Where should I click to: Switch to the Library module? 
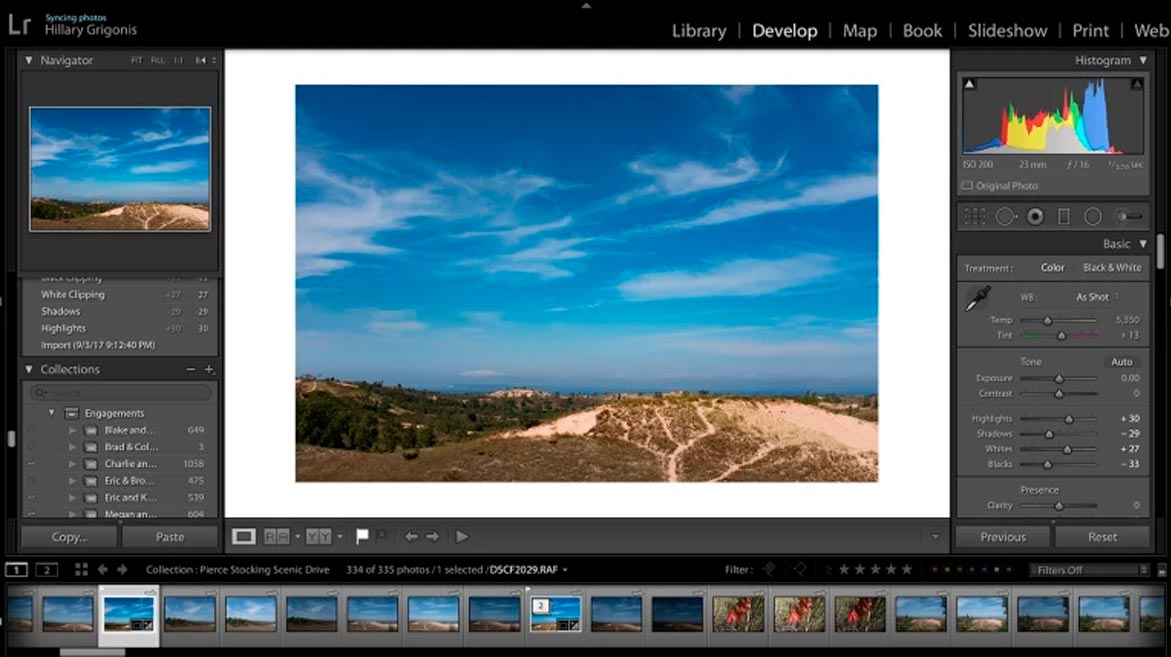click(x=698, y=30)
